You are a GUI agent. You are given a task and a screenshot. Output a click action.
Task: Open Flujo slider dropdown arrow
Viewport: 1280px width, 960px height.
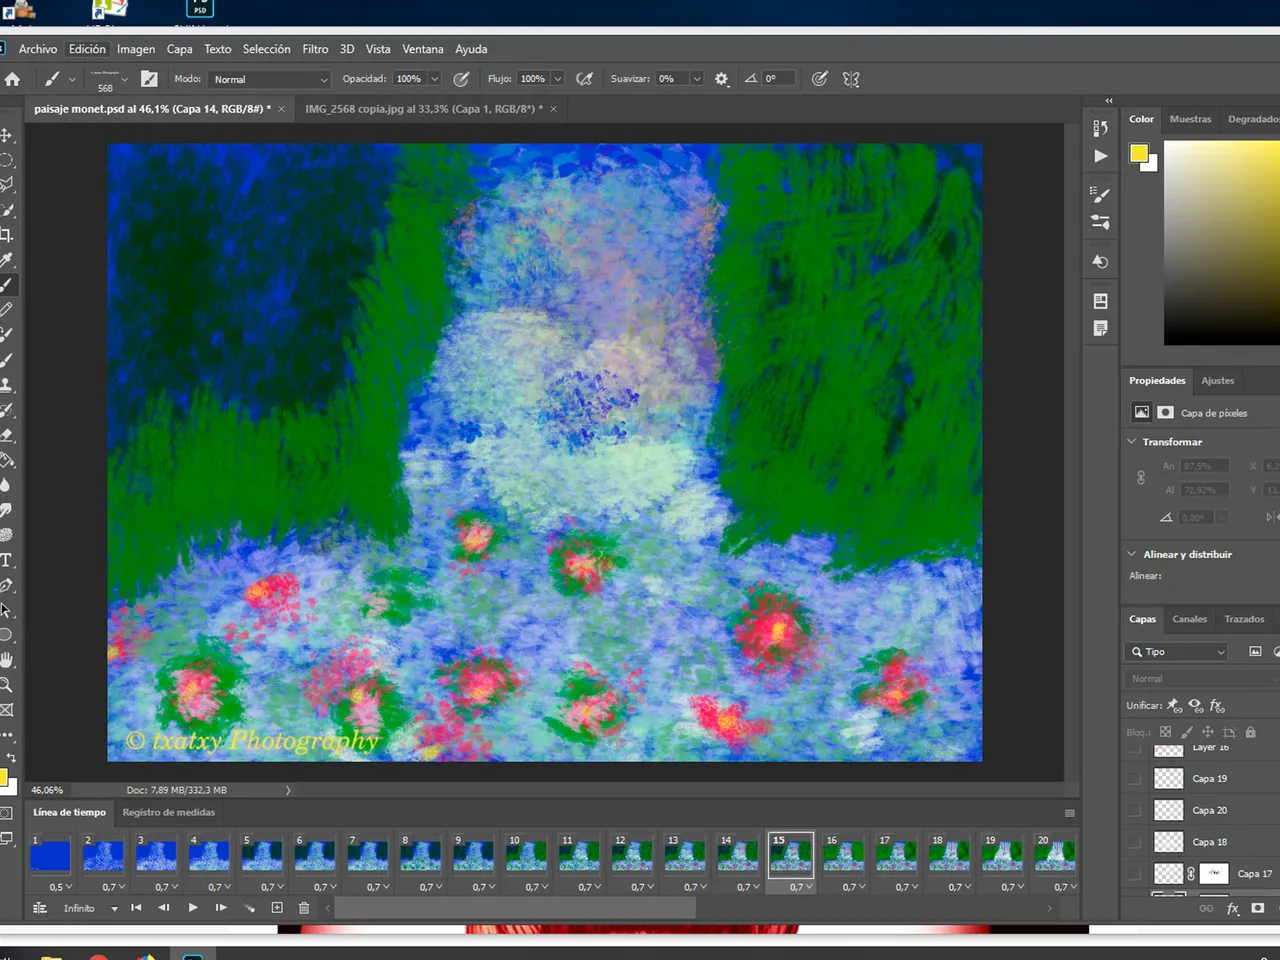coord(558,79)
